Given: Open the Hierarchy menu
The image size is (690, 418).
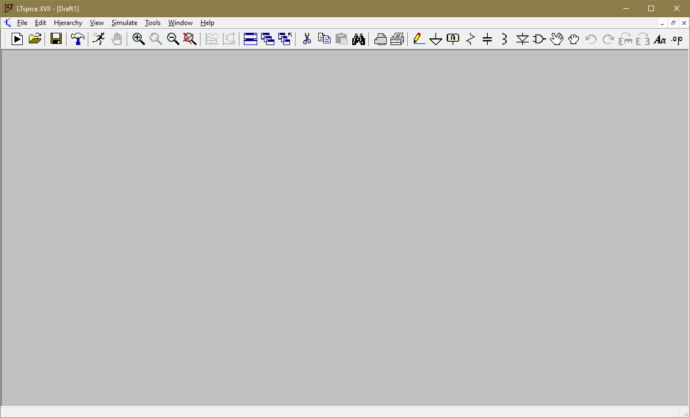Looking at the screenshot, I should click(x=68, y=22).
